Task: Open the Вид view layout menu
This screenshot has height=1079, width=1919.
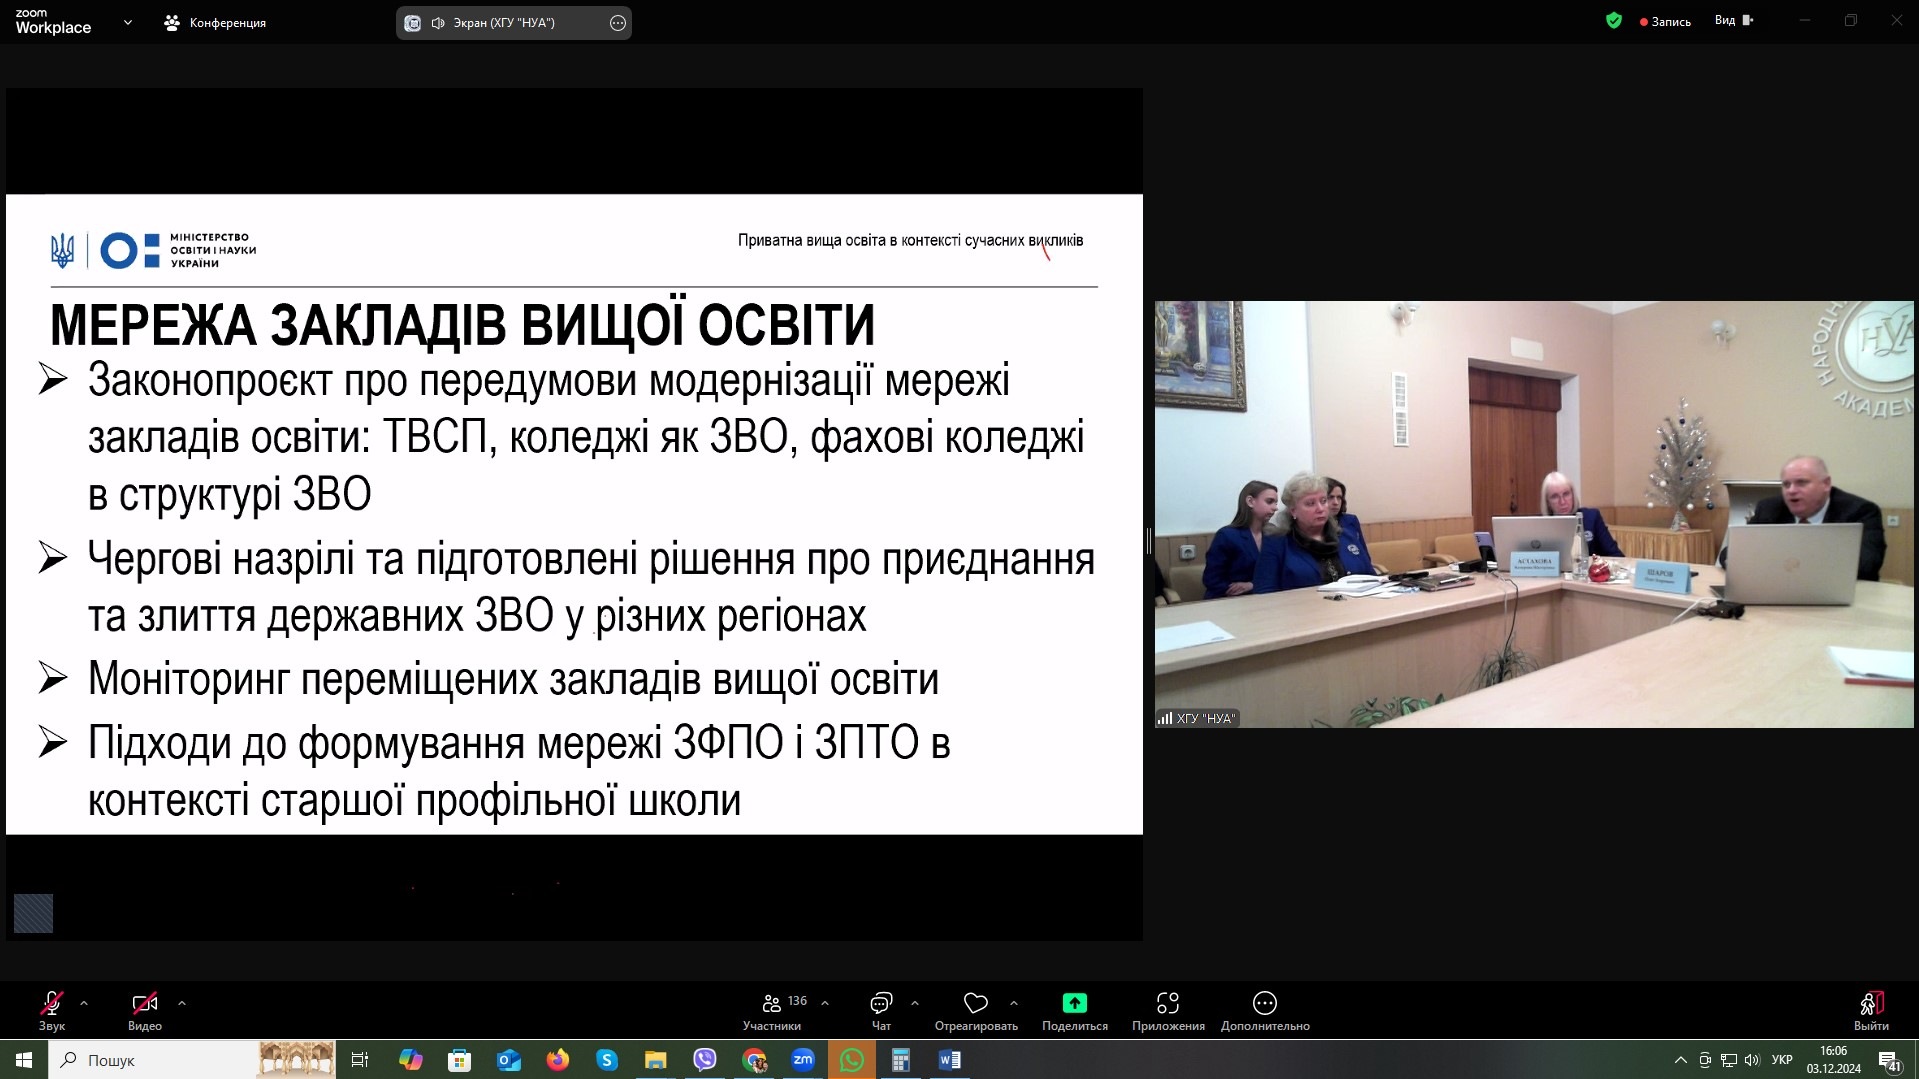Action: pos(1733,21)
